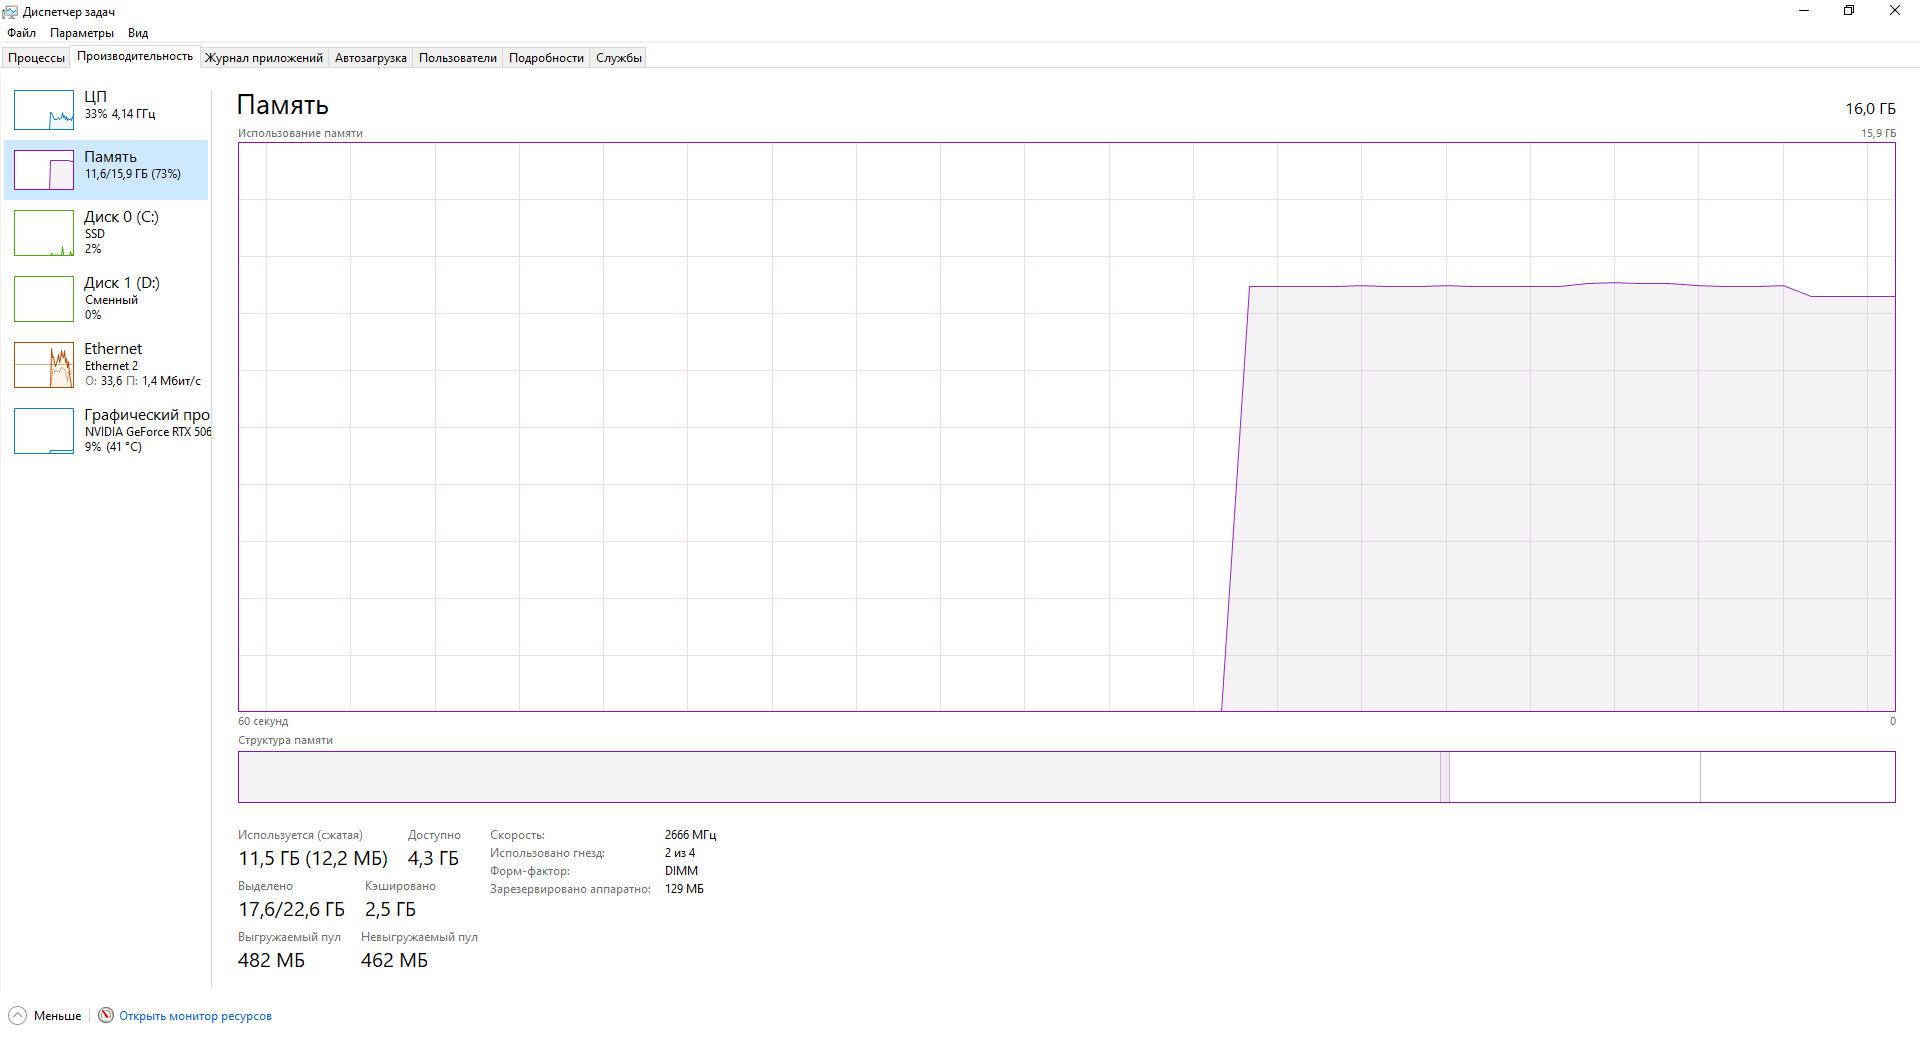Switch to the Подробности tab

546,58
